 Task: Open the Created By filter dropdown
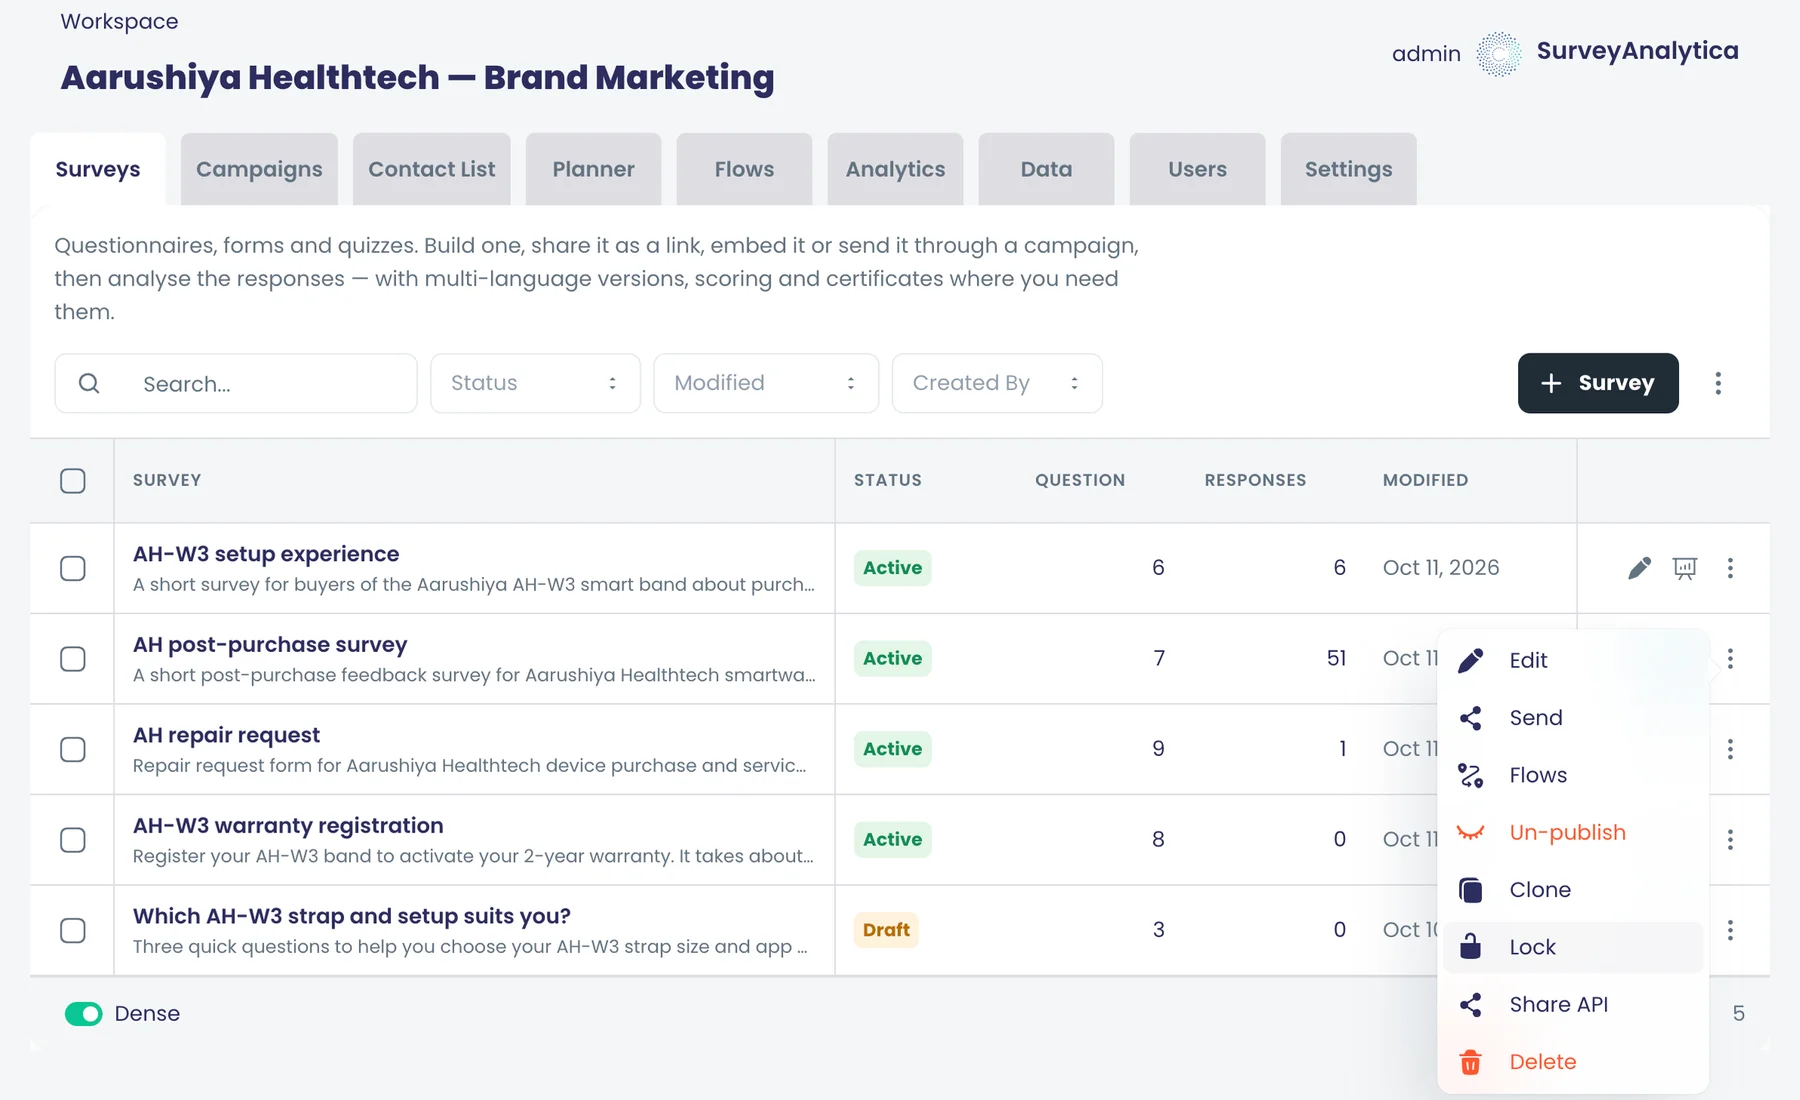coord(997,383)
